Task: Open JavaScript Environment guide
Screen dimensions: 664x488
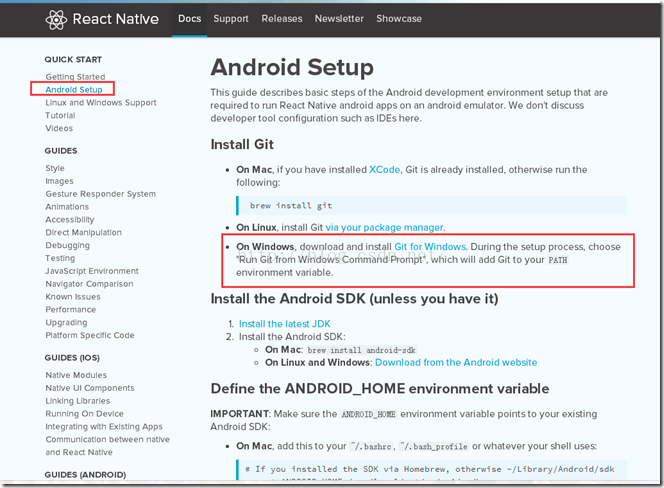Action: [92, 271]
